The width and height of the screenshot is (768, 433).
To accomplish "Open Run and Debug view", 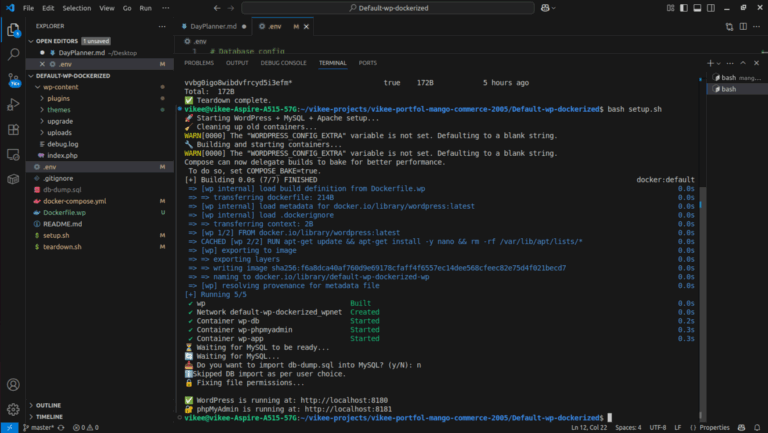I will [13, 105].
